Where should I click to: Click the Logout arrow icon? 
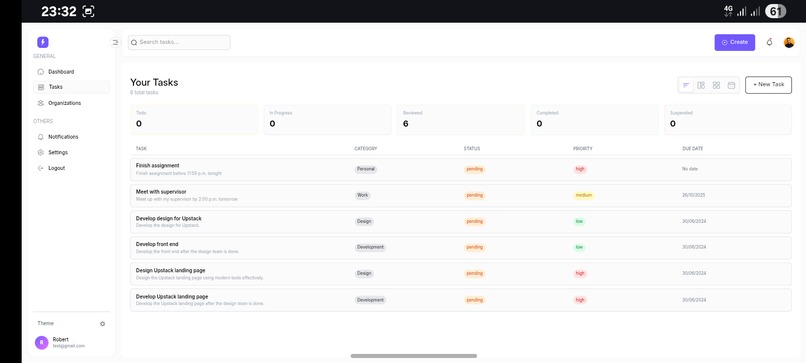(x=41, y=168)
